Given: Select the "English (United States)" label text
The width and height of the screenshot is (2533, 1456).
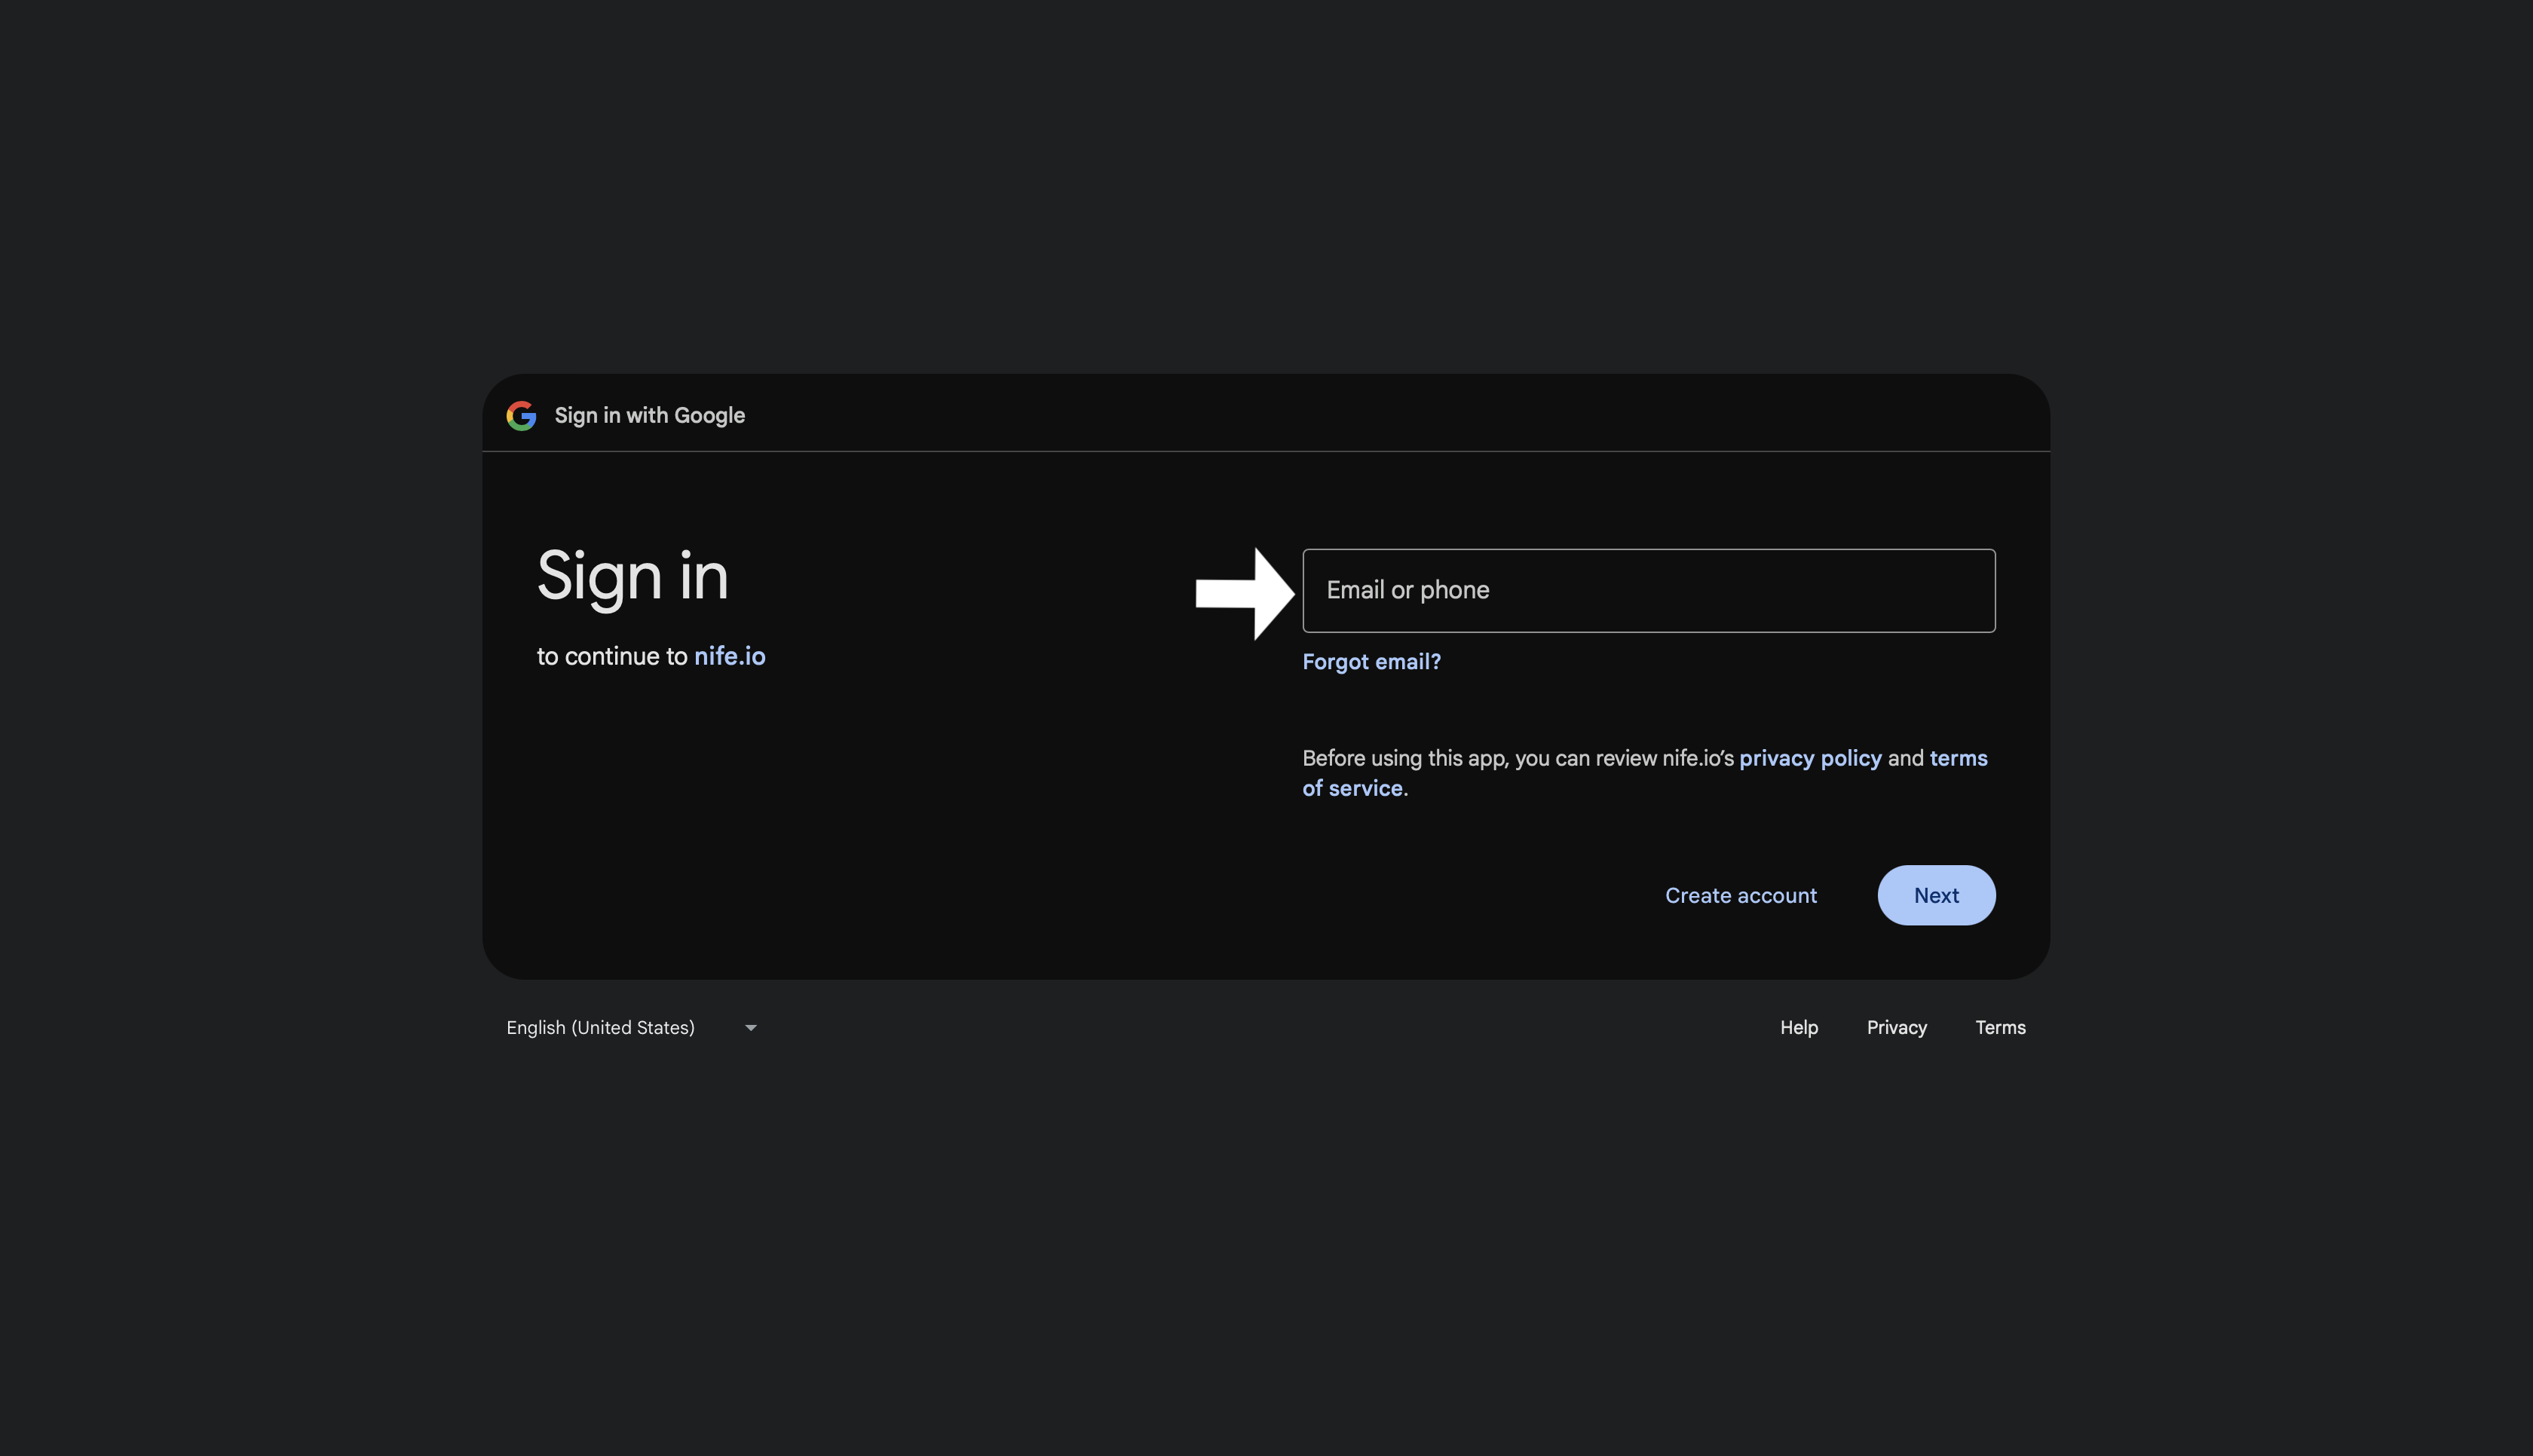Looking at the screenshot, I should [600, 1027].
